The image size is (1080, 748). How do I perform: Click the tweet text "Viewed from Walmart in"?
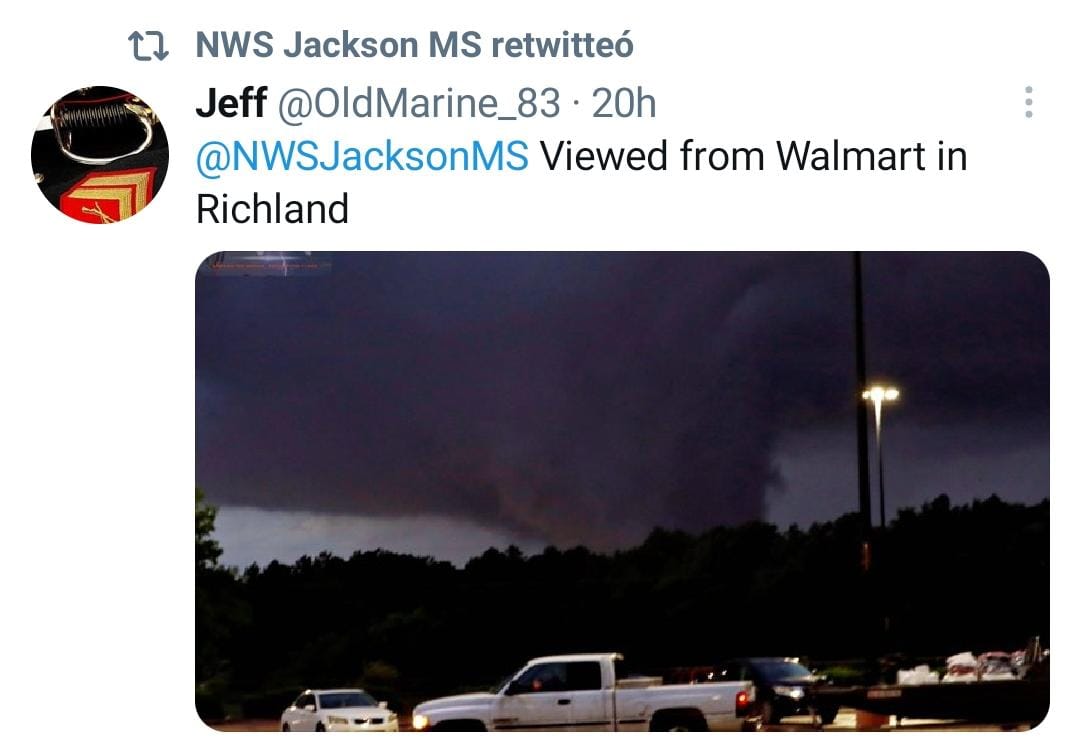coord(754,156)
